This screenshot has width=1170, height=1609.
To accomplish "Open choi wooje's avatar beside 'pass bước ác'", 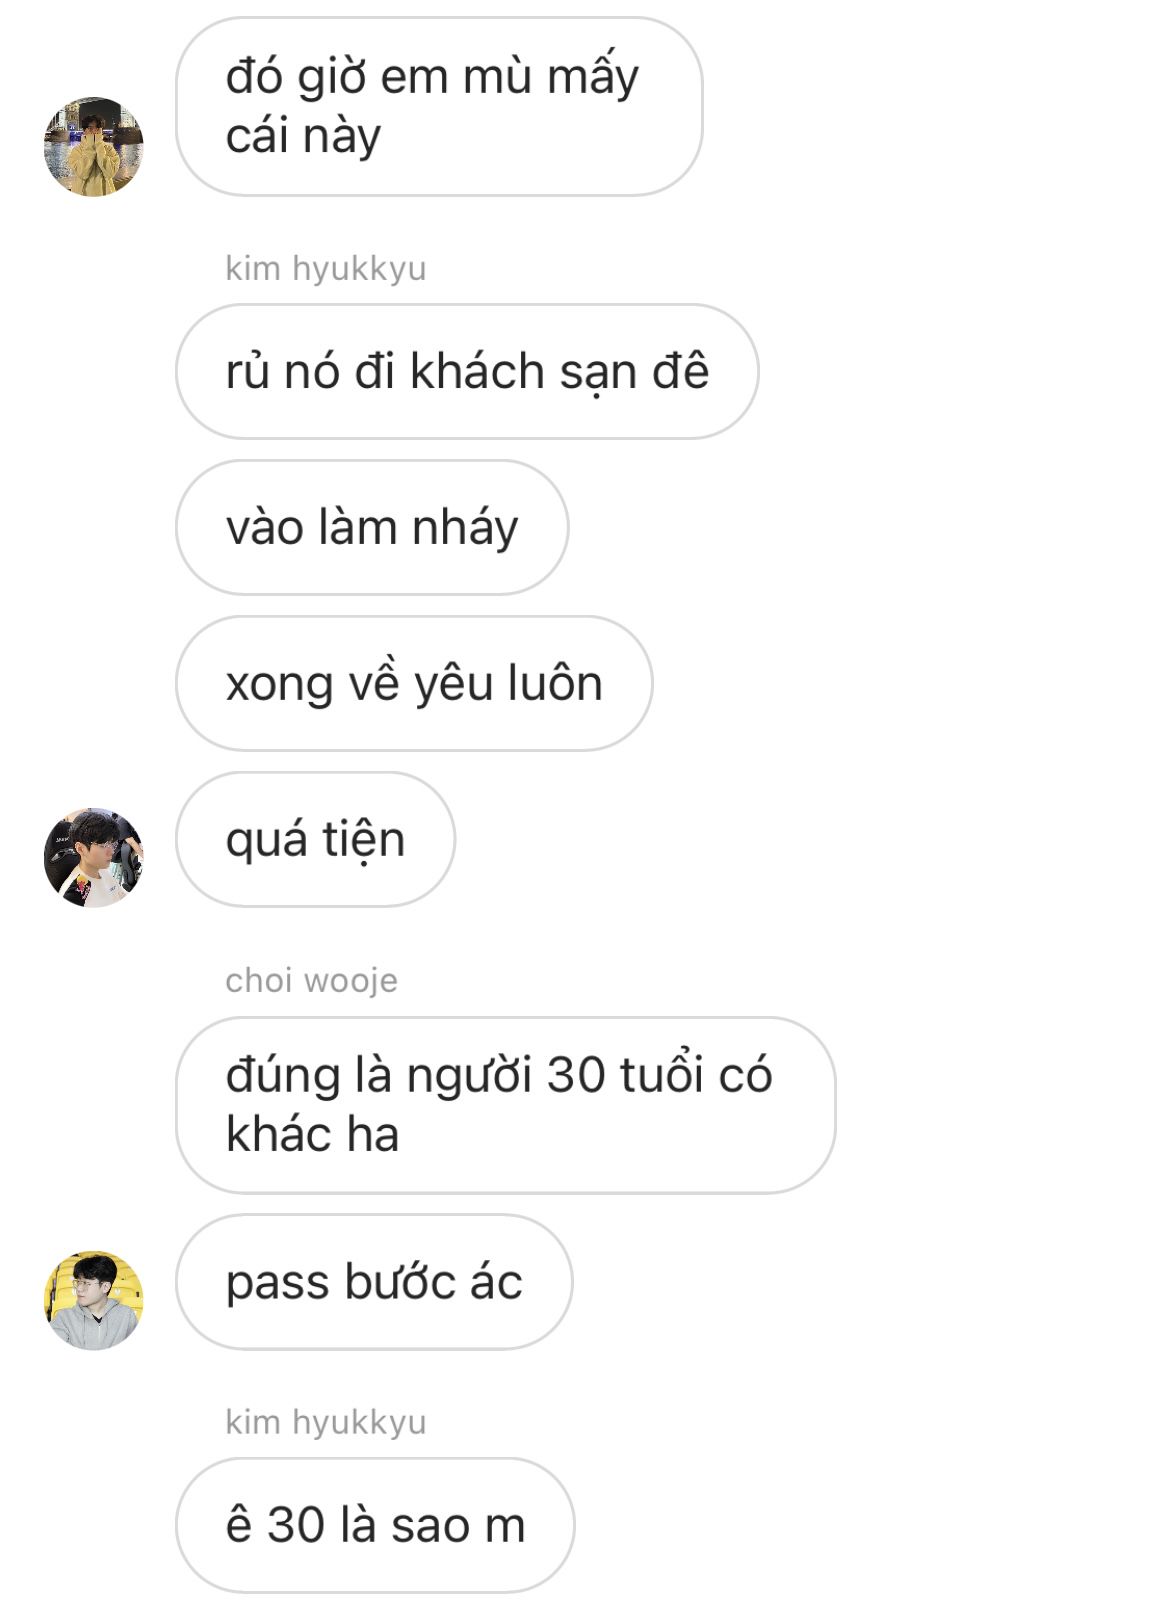I will pyautogui.click(x=94, y=1301).
